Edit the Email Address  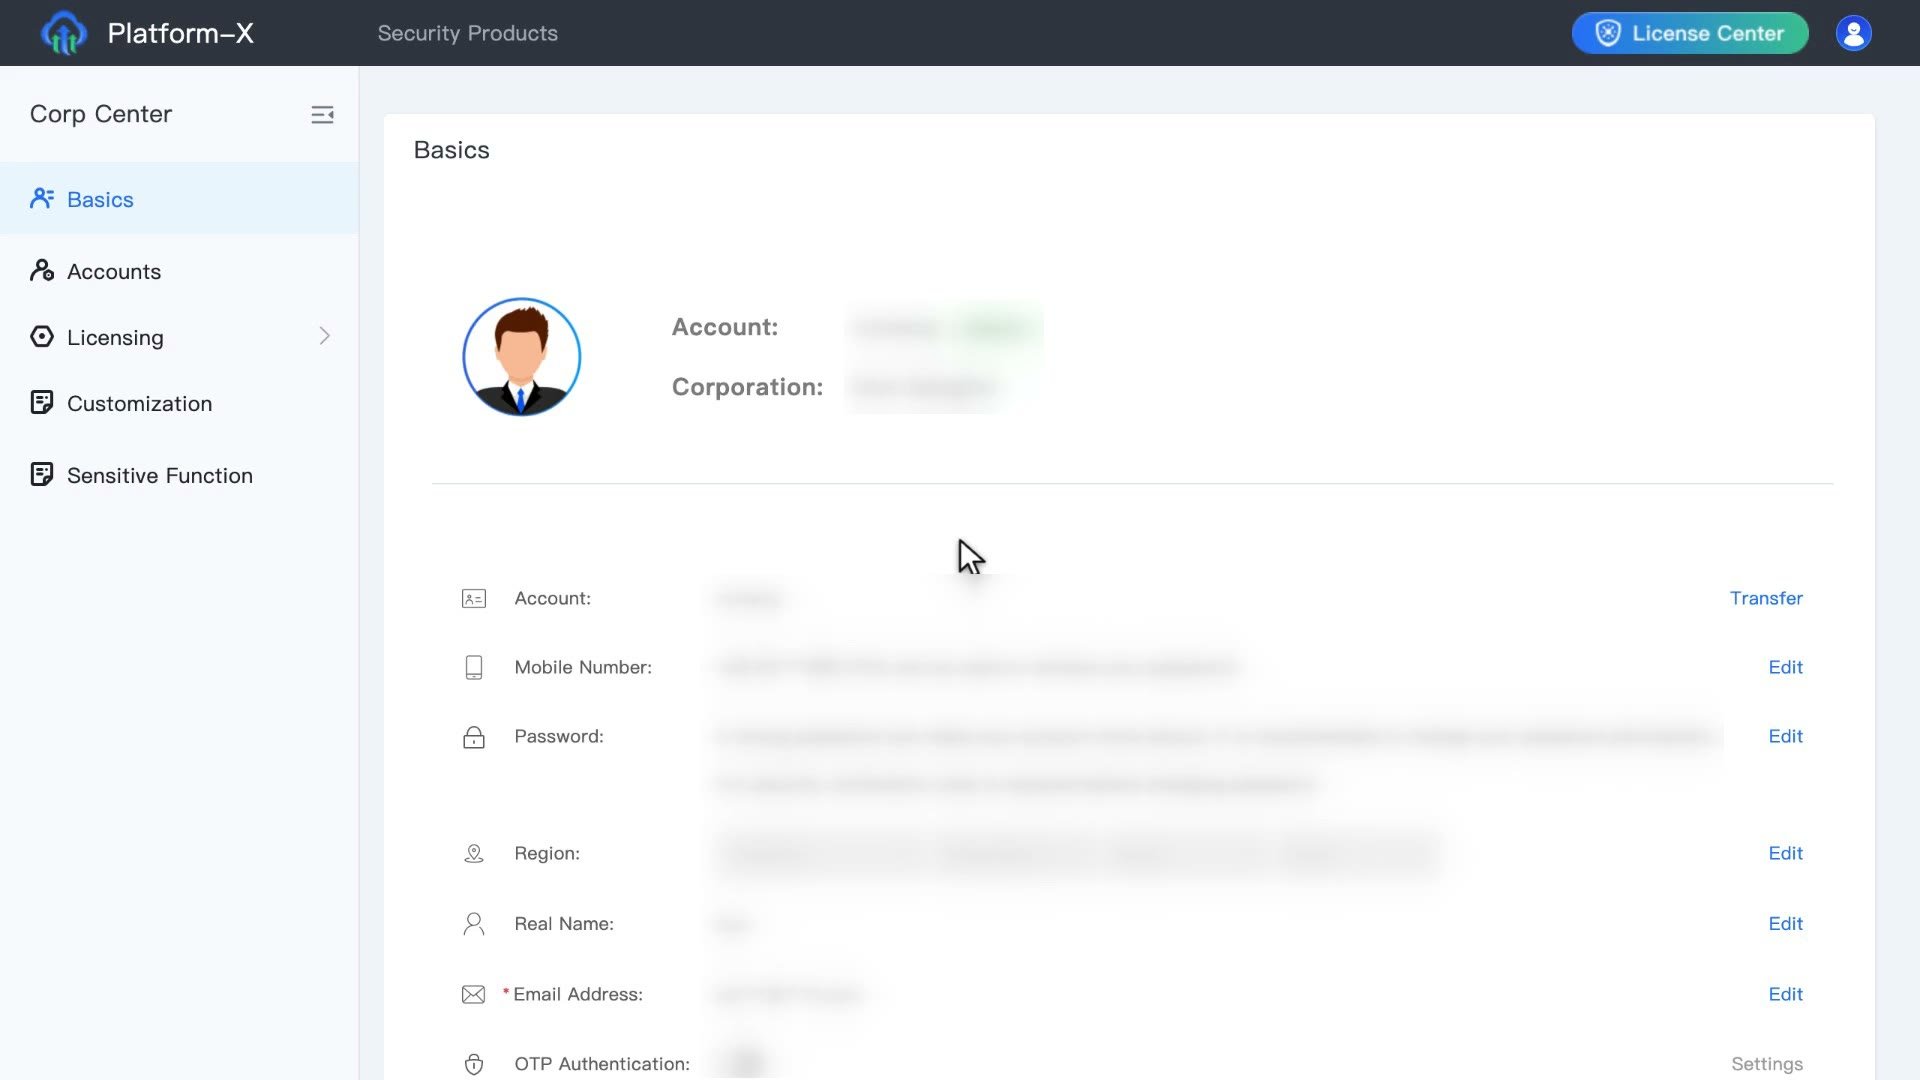coord(1785,994)
